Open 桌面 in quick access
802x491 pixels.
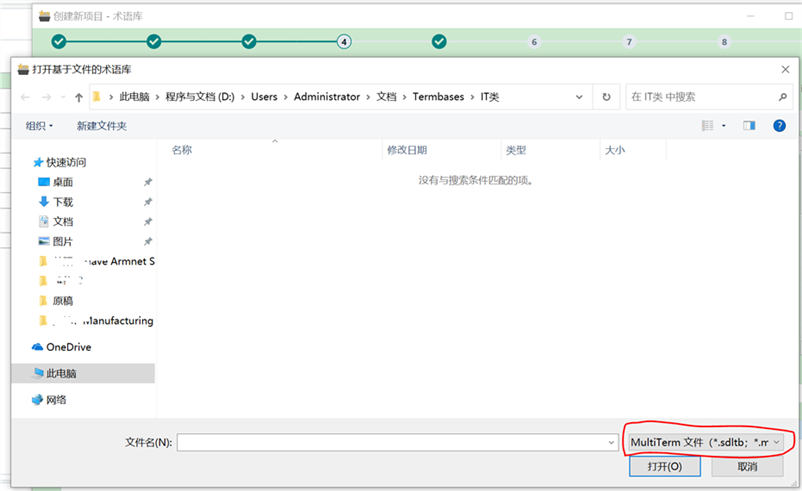click(56, 182)
